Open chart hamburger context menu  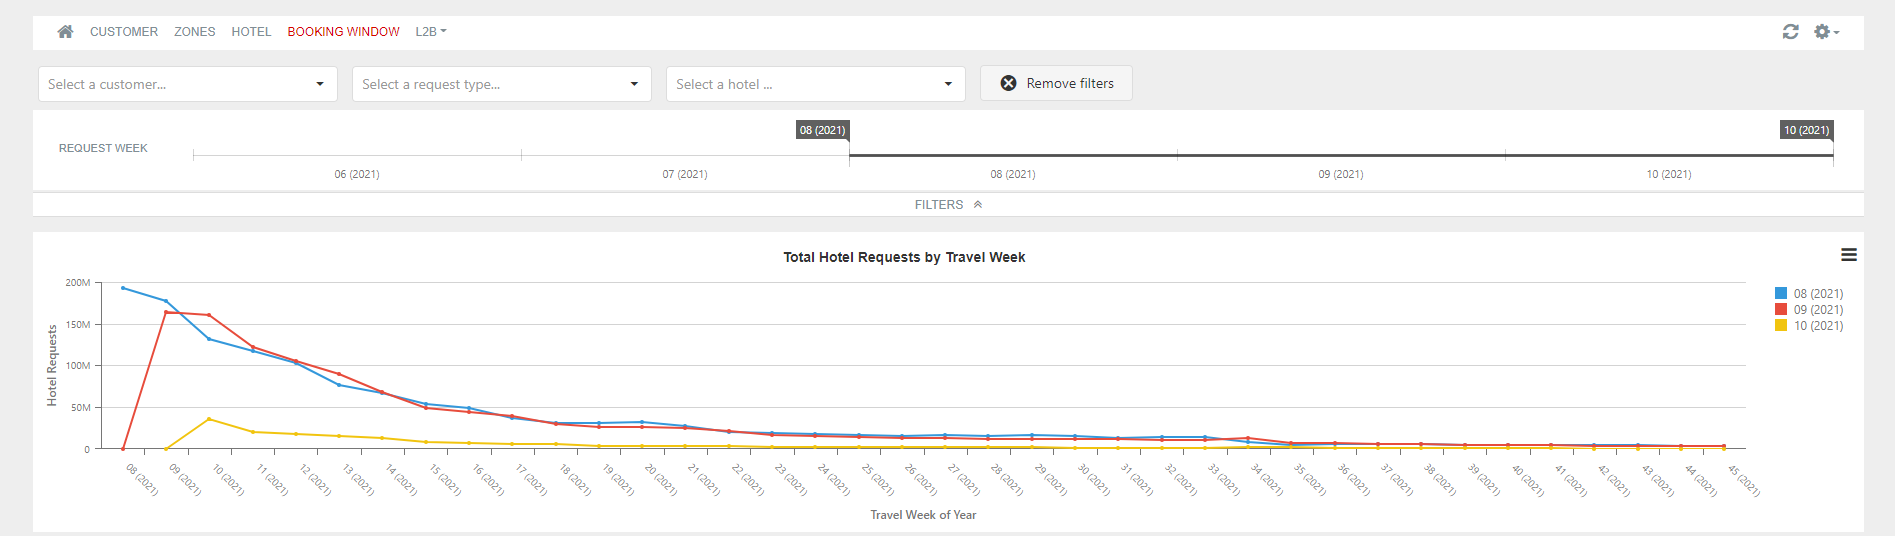(1849, 255)
